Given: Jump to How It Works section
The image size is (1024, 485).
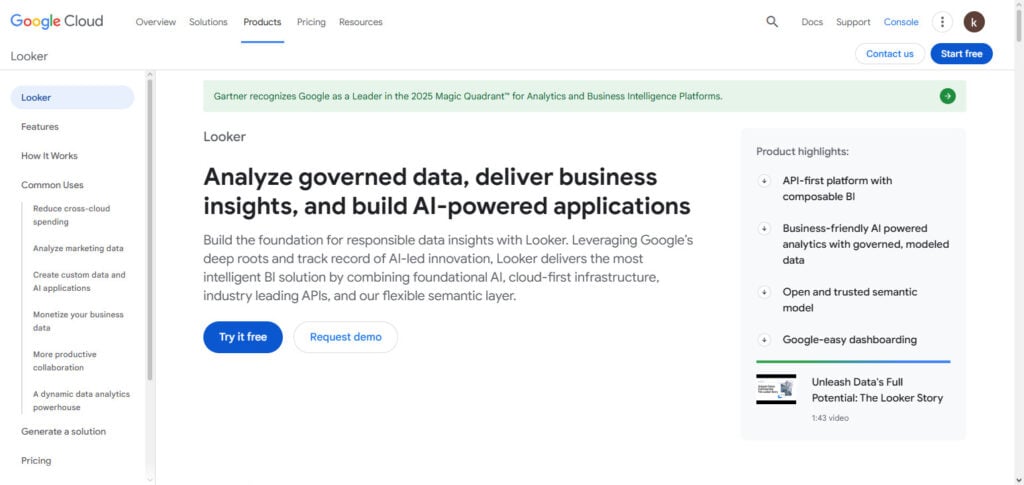Looking at the screenshot, I should point(49,156).
